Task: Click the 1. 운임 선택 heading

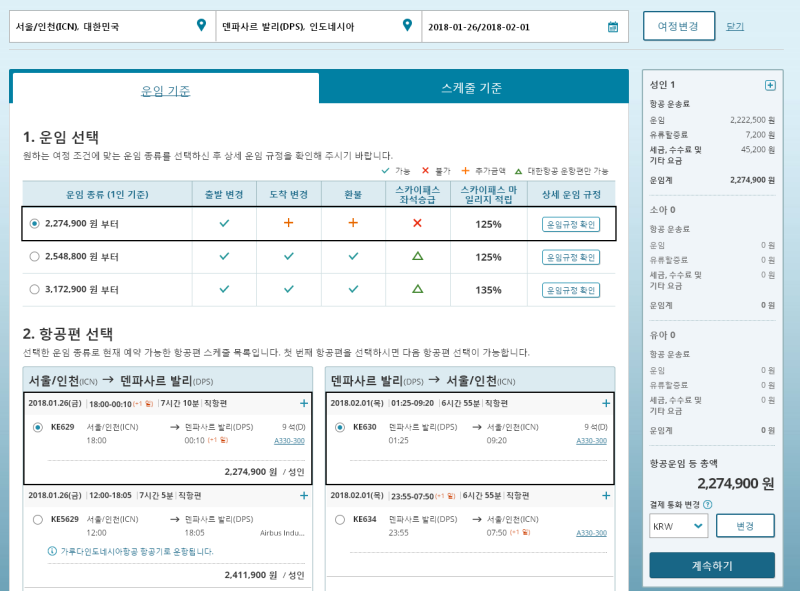Action: [61, 137]
